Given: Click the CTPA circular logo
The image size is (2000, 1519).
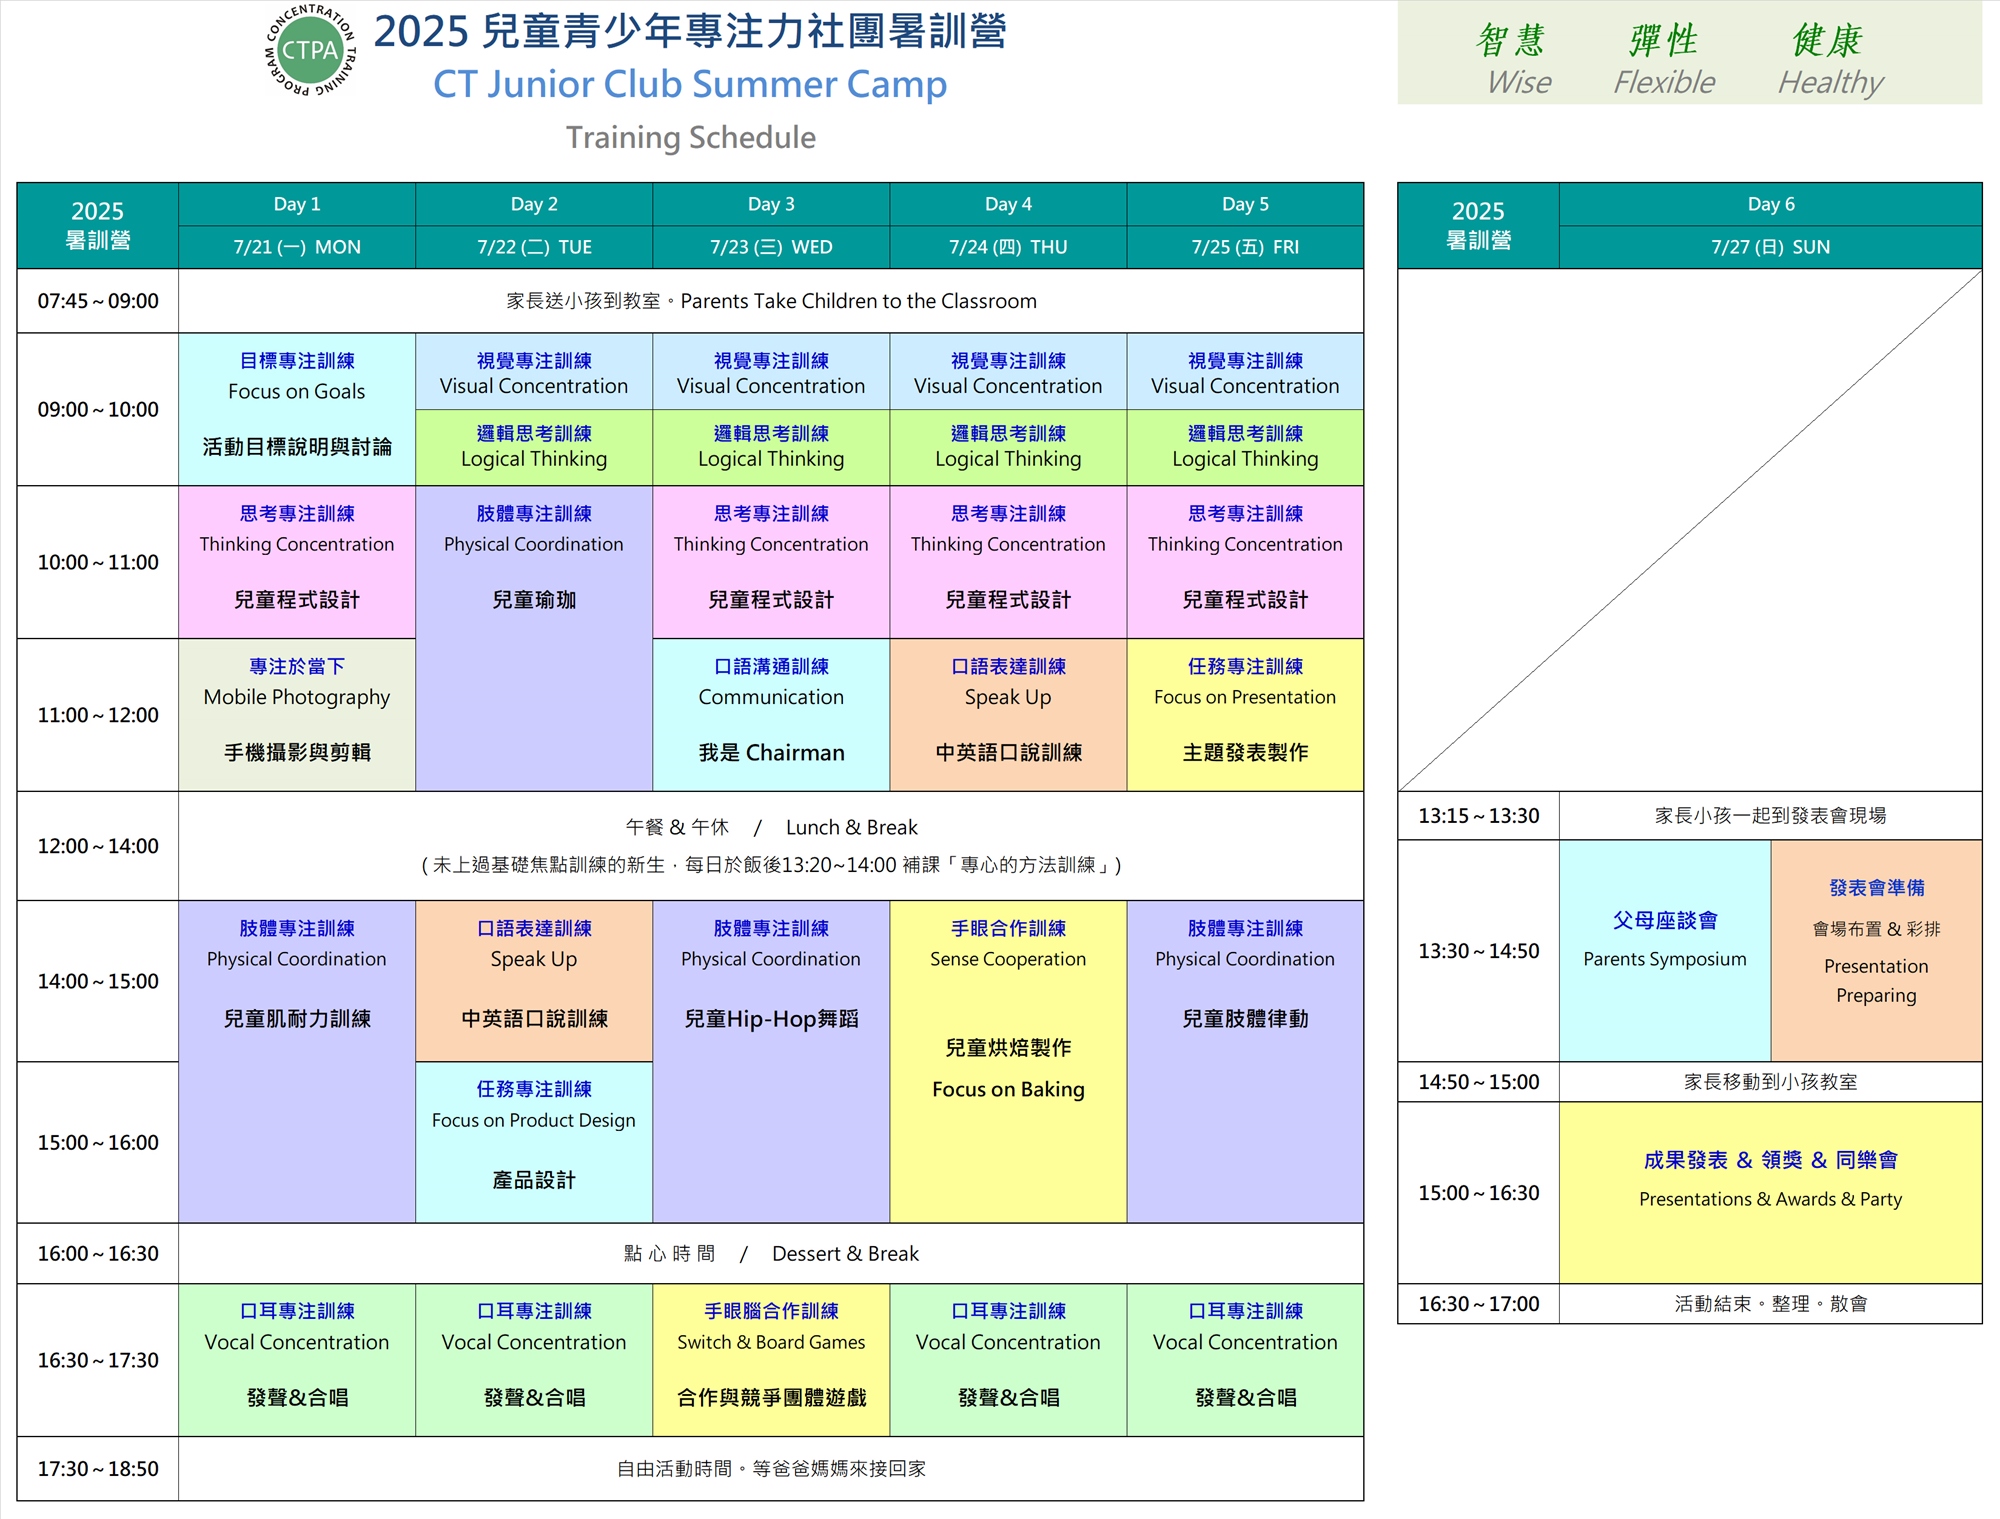Looking at the screenshot, I should tap(310, 50).
